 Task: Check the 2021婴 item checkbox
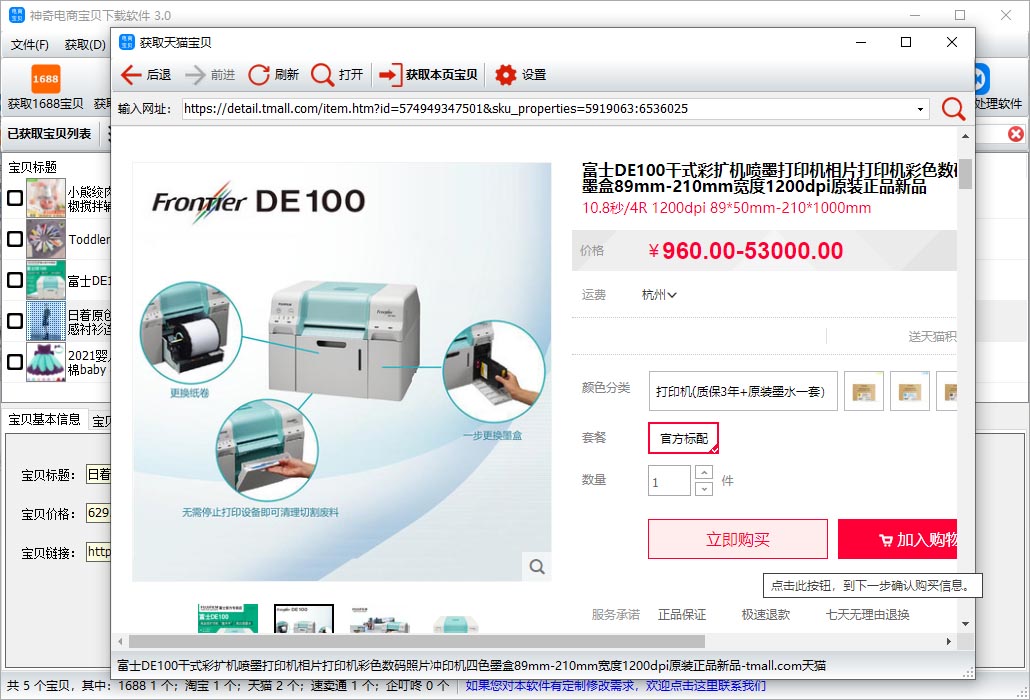tap(15, 362)
